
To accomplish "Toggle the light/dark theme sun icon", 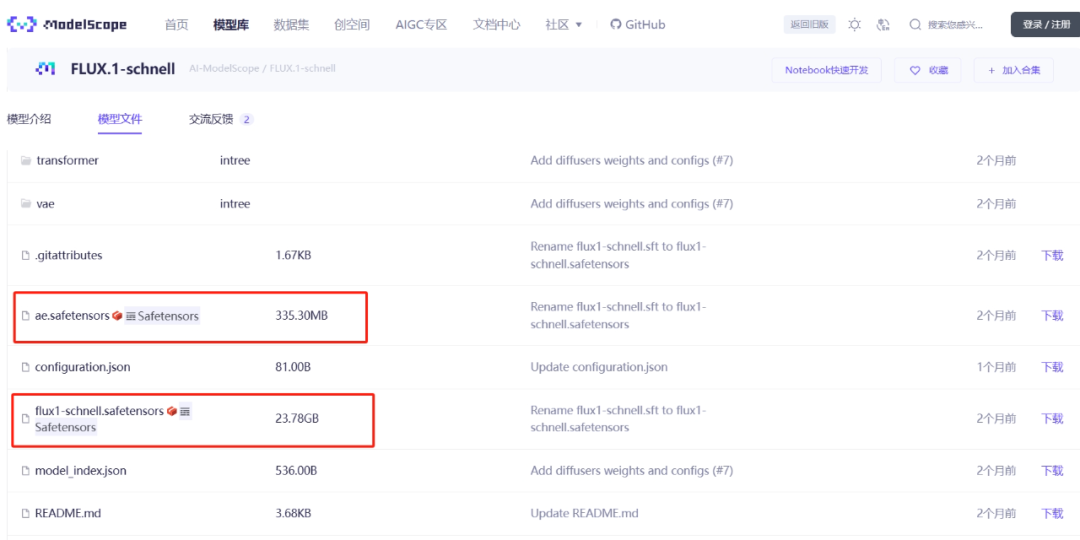I will pyautogui.click(x=855, y=25).
